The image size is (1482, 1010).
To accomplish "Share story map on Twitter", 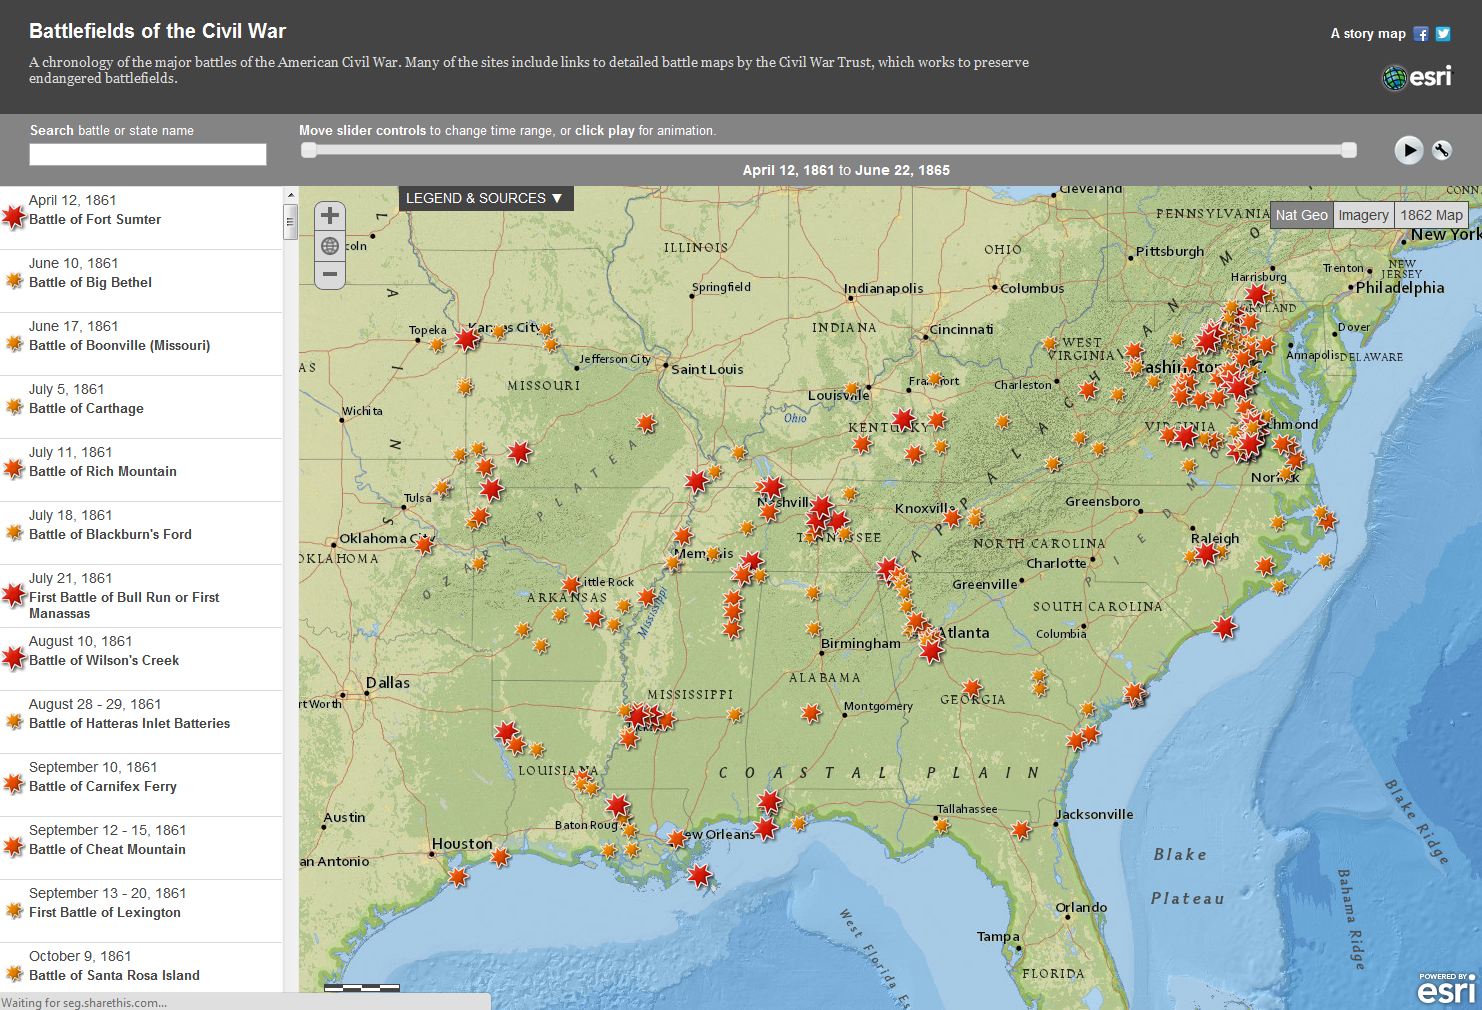I will tap(1443, 34).
